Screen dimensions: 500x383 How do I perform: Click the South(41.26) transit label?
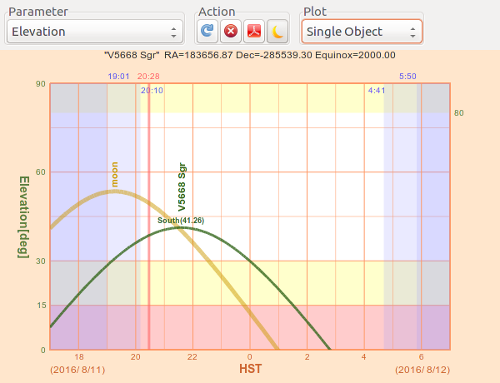coord(181,220)
